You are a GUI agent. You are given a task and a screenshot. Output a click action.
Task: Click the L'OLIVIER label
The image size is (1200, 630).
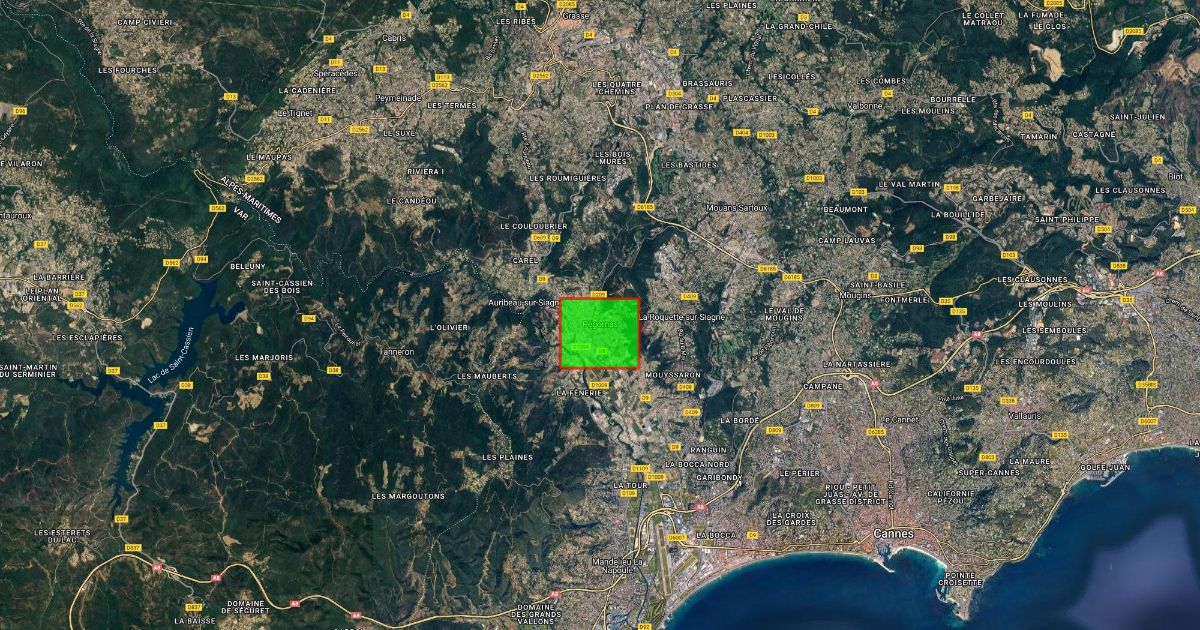pyautogui.click(x=448, y=327)
